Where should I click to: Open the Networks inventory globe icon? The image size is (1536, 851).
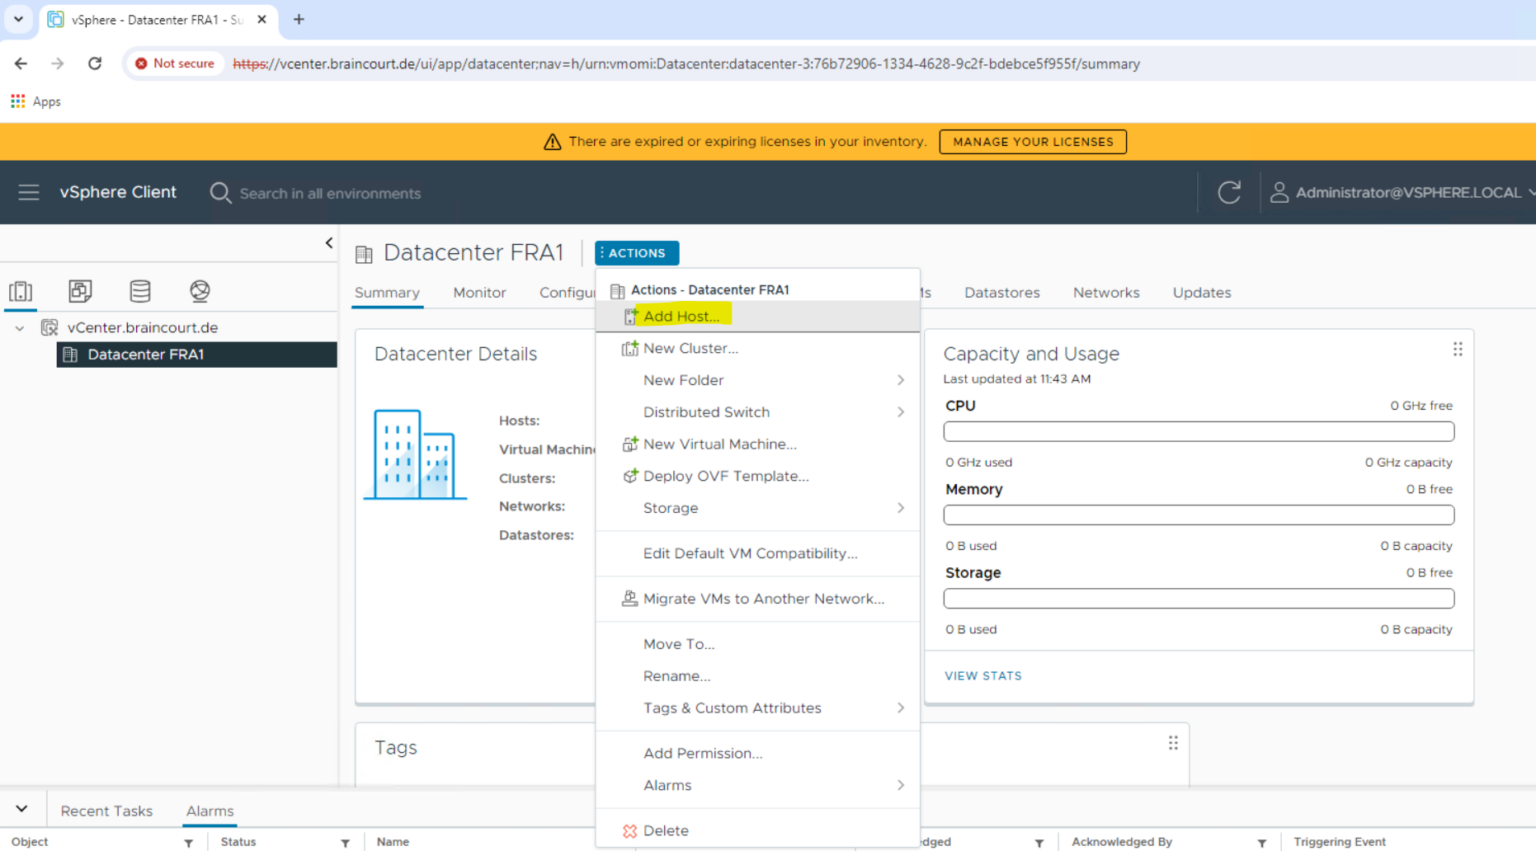[199, 291]
